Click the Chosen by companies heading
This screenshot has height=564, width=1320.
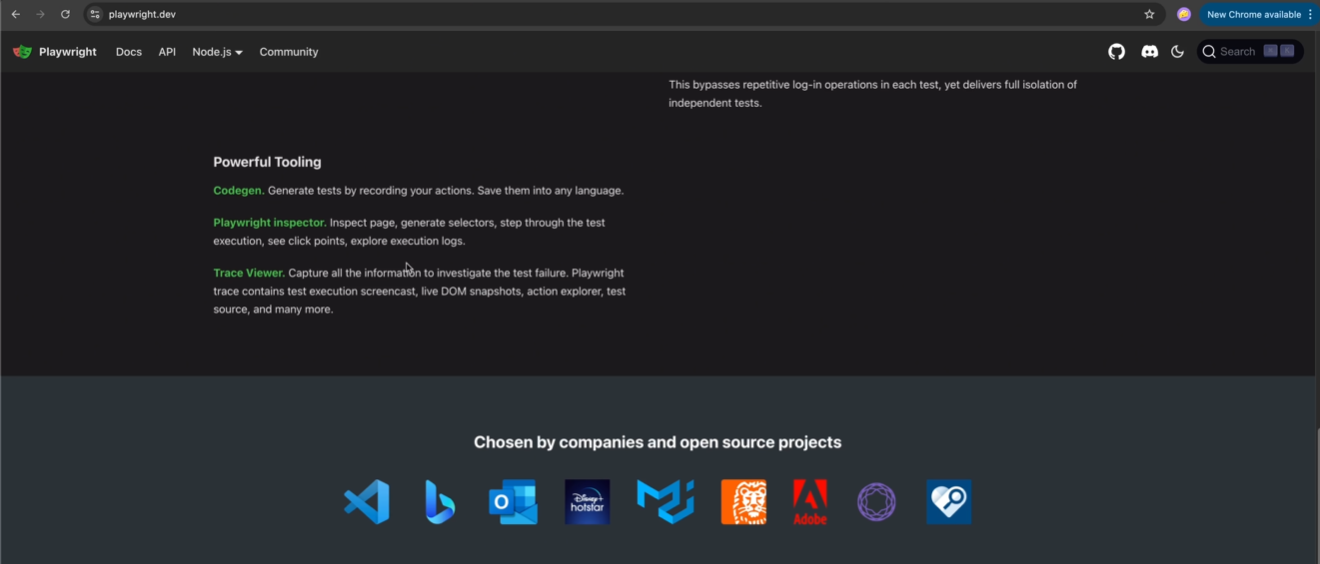(x=658, y=442)
